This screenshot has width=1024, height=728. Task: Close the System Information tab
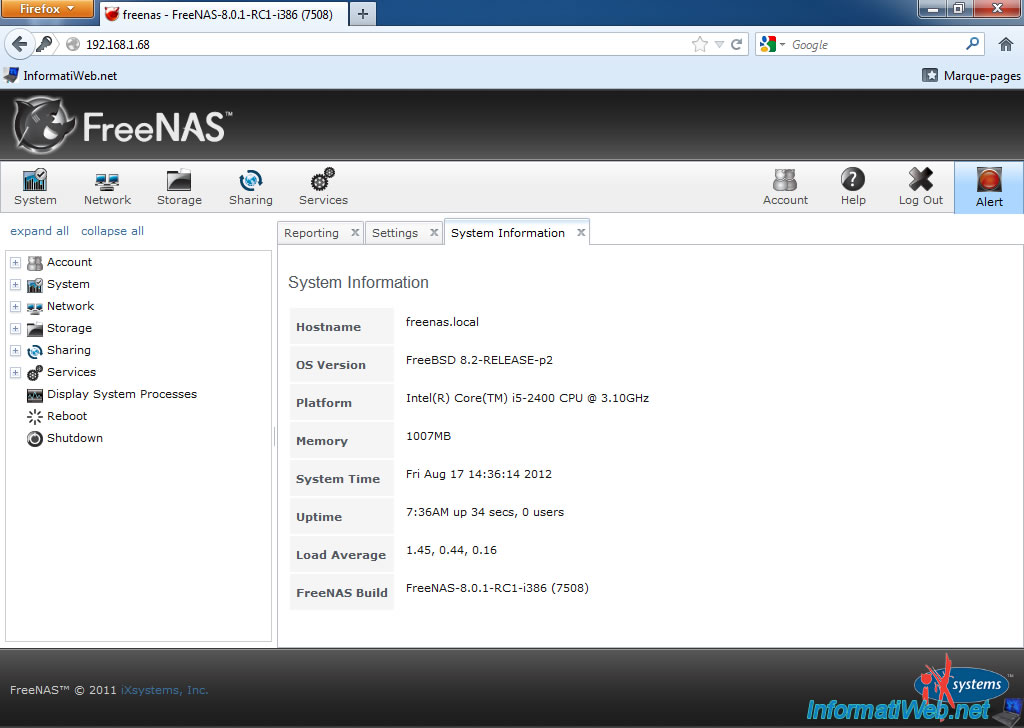(581, 232)
